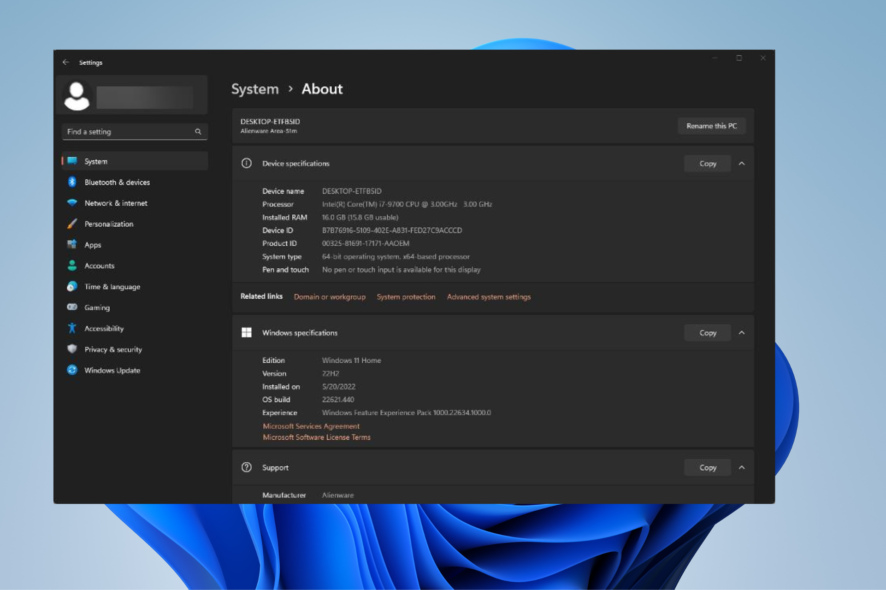Image resolution: width=886 pixels, height=590 pixels.
Task: Click the Windows 11 Home edition text
Action: [351, 361]
